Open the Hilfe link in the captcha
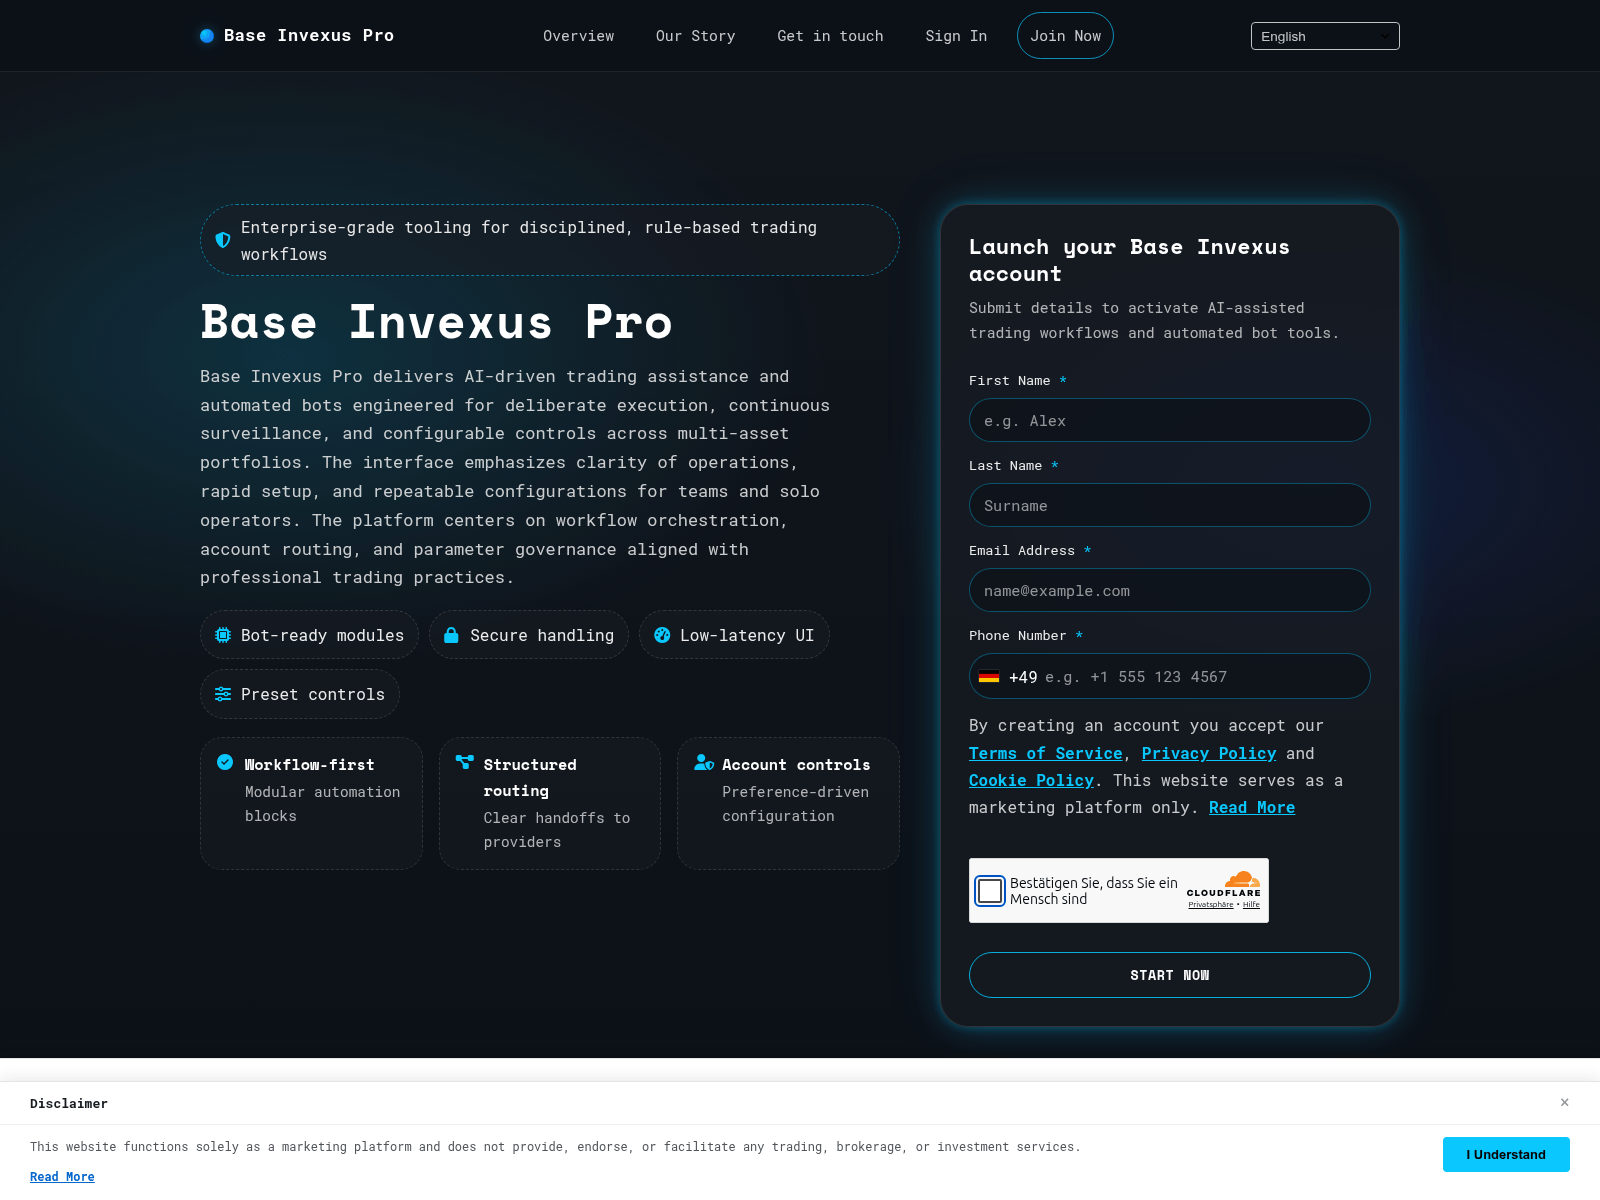This screenshot has width=1600, height=1200. pos(1251,905)
